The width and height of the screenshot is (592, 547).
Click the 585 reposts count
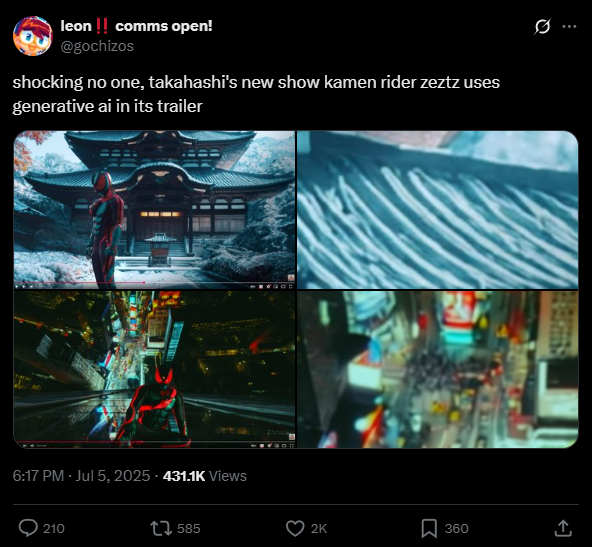188,529
